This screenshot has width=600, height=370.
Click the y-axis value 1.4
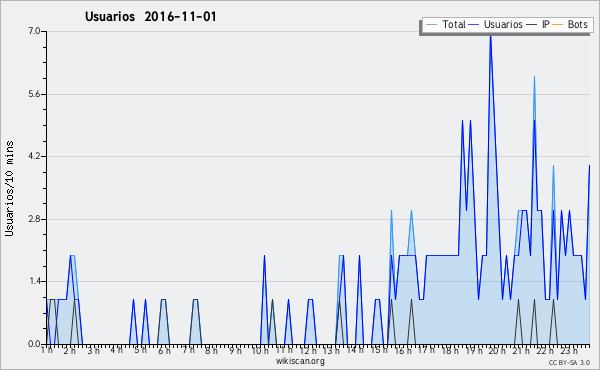34,282
